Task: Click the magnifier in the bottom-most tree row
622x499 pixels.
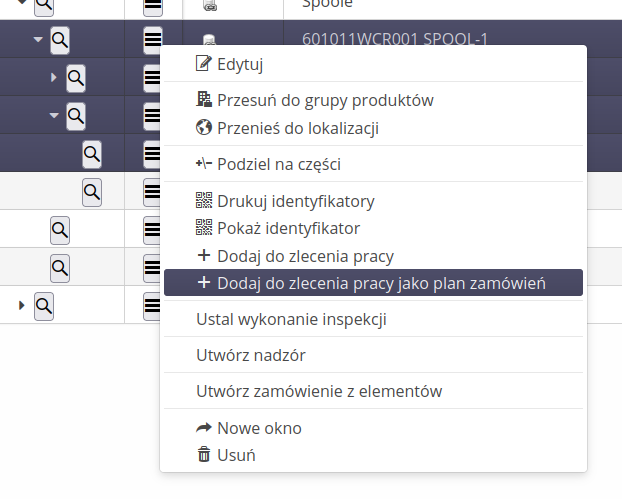Action: (44, 304)
